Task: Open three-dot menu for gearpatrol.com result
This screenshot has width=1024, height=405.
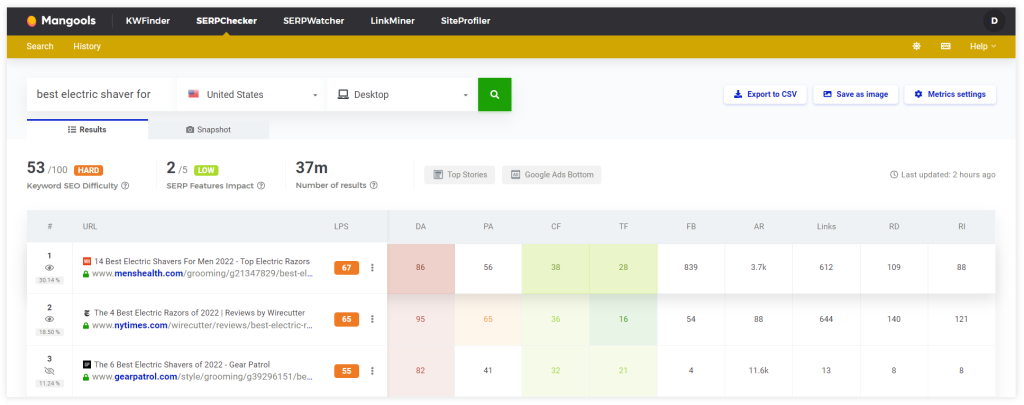Action: 372,370
